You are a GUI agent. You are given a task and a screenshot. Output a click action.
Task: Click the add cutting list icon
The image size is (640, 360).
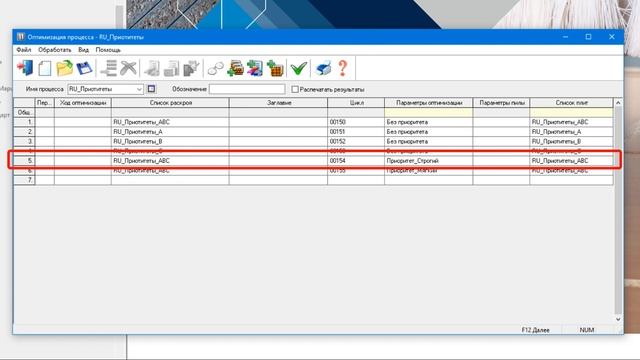coord(235,68)
